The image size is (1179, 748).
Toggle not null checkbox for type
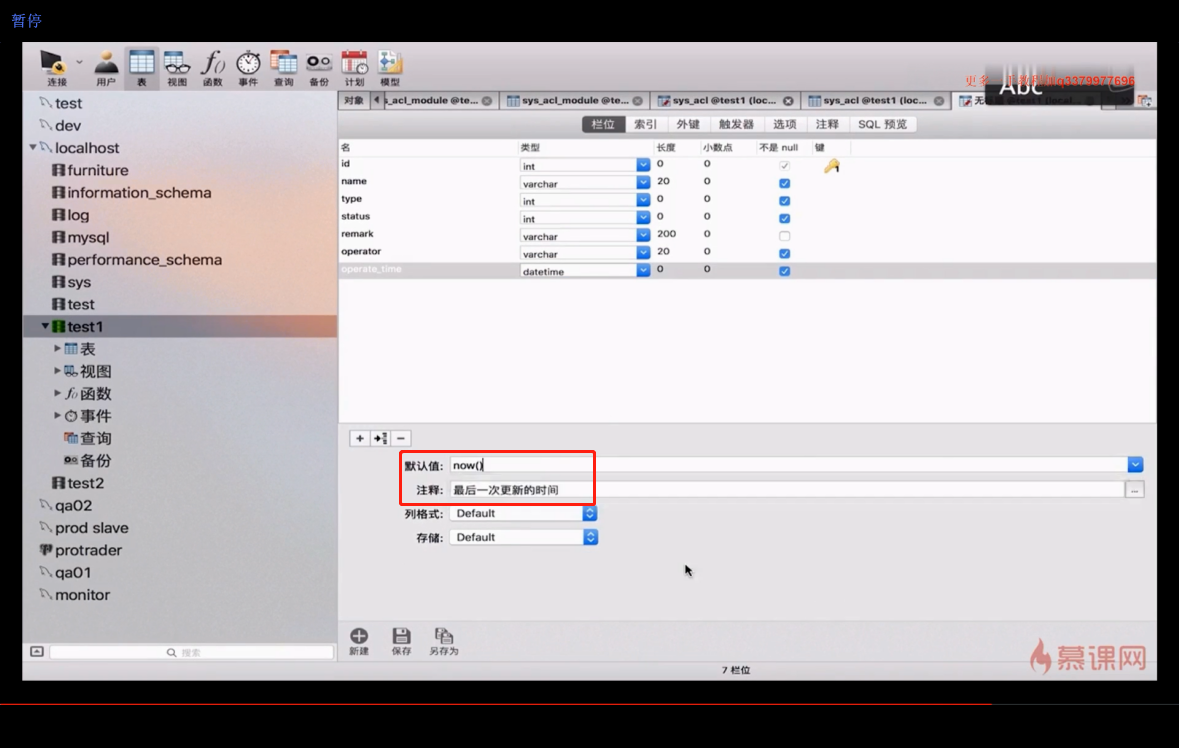[x=784, y=201]
